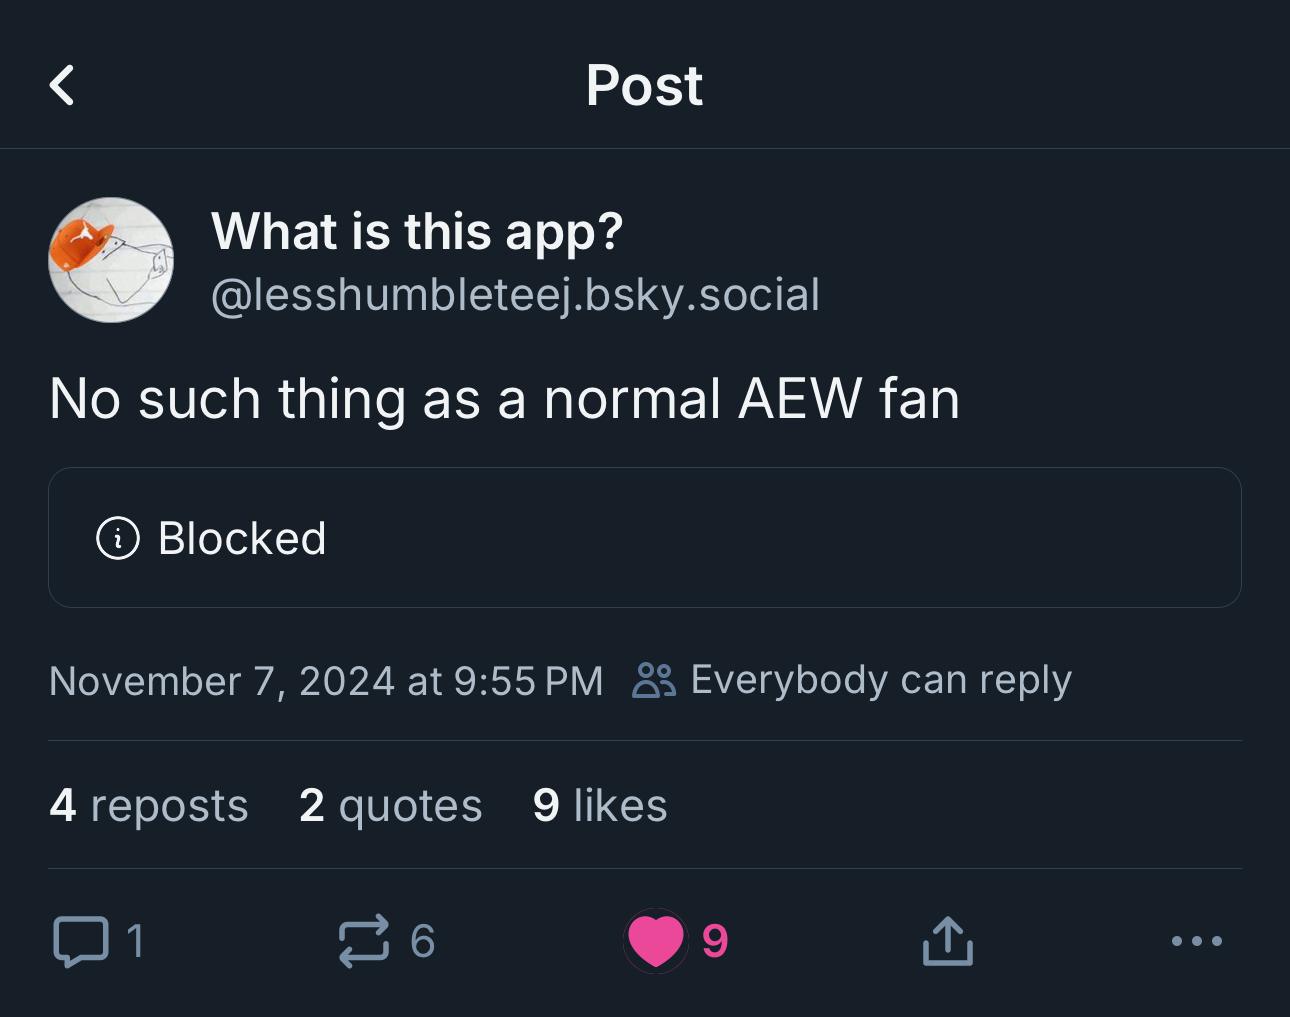
Task: Go back using the left chevron
Action: [x=62, y=85]
